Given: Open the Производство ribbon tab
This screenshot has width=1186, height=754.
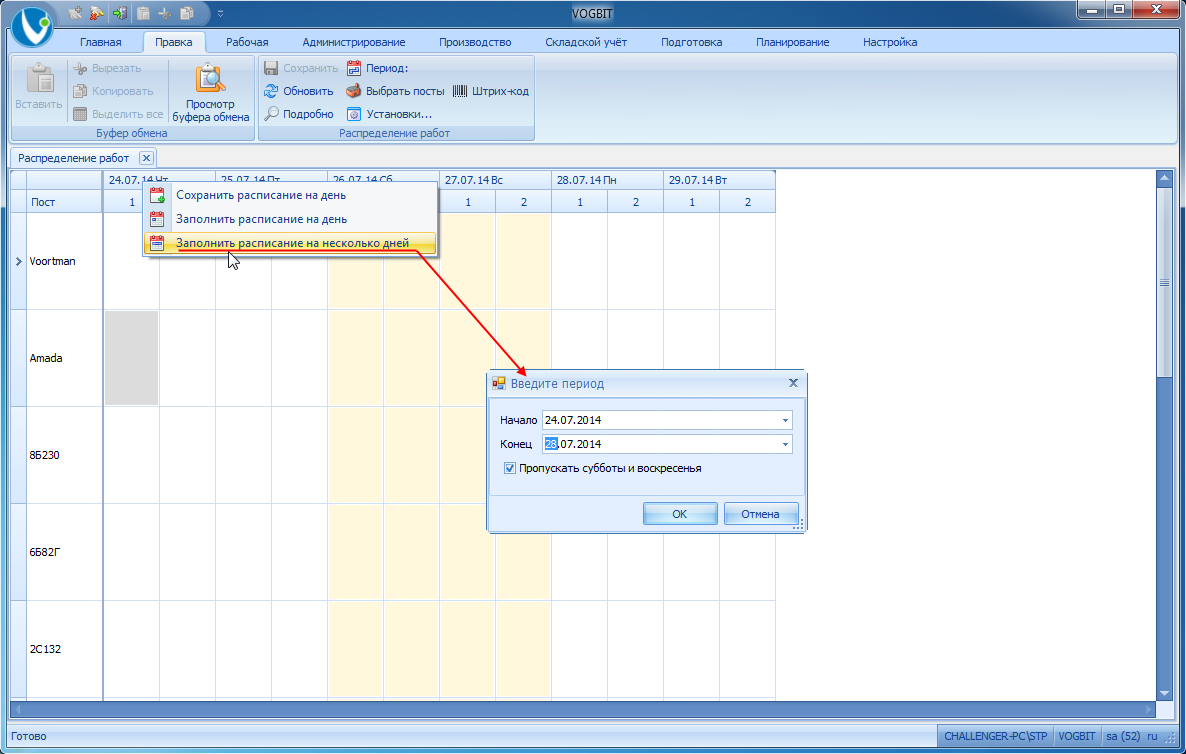Looking at the screenshot, I should pyautogui.click(x=475, y=42).
